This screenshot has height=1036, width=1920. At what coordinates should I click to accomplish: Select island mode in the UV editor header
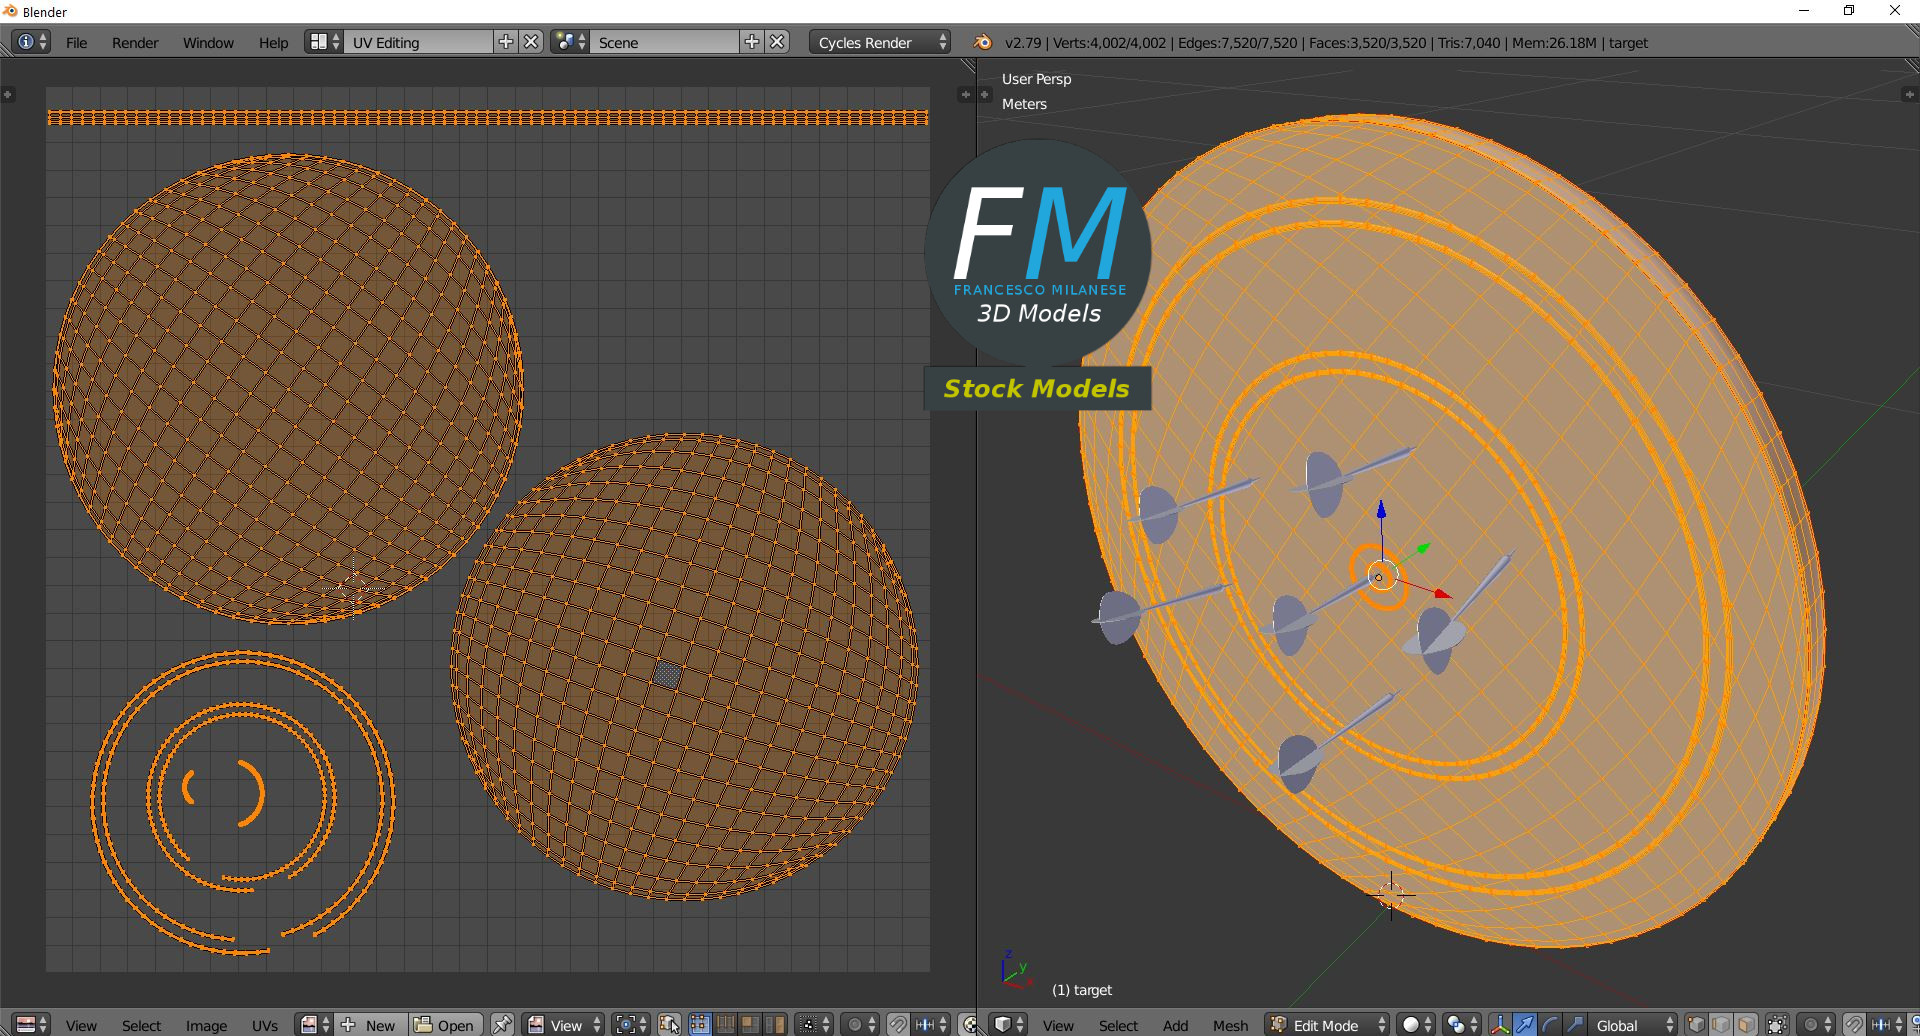tap(775, 1024)
